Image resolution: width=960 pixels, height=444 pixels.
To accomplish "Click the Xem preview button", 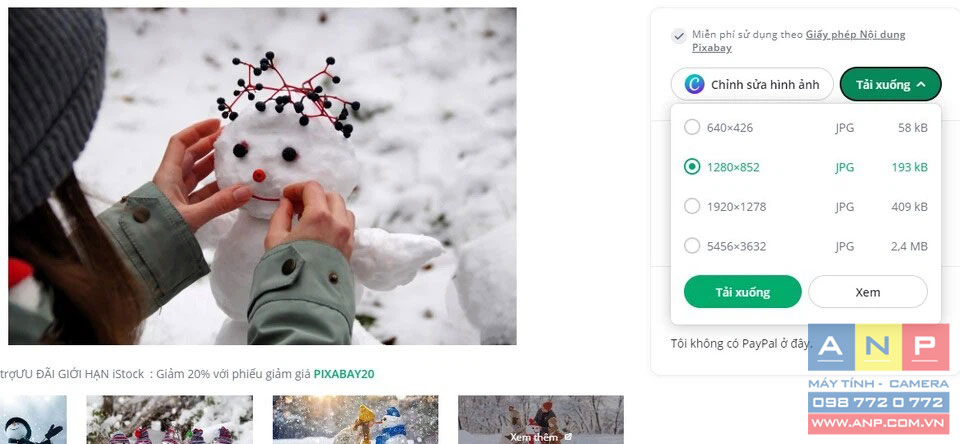I will pyautogui.click(x=868, y=292).
